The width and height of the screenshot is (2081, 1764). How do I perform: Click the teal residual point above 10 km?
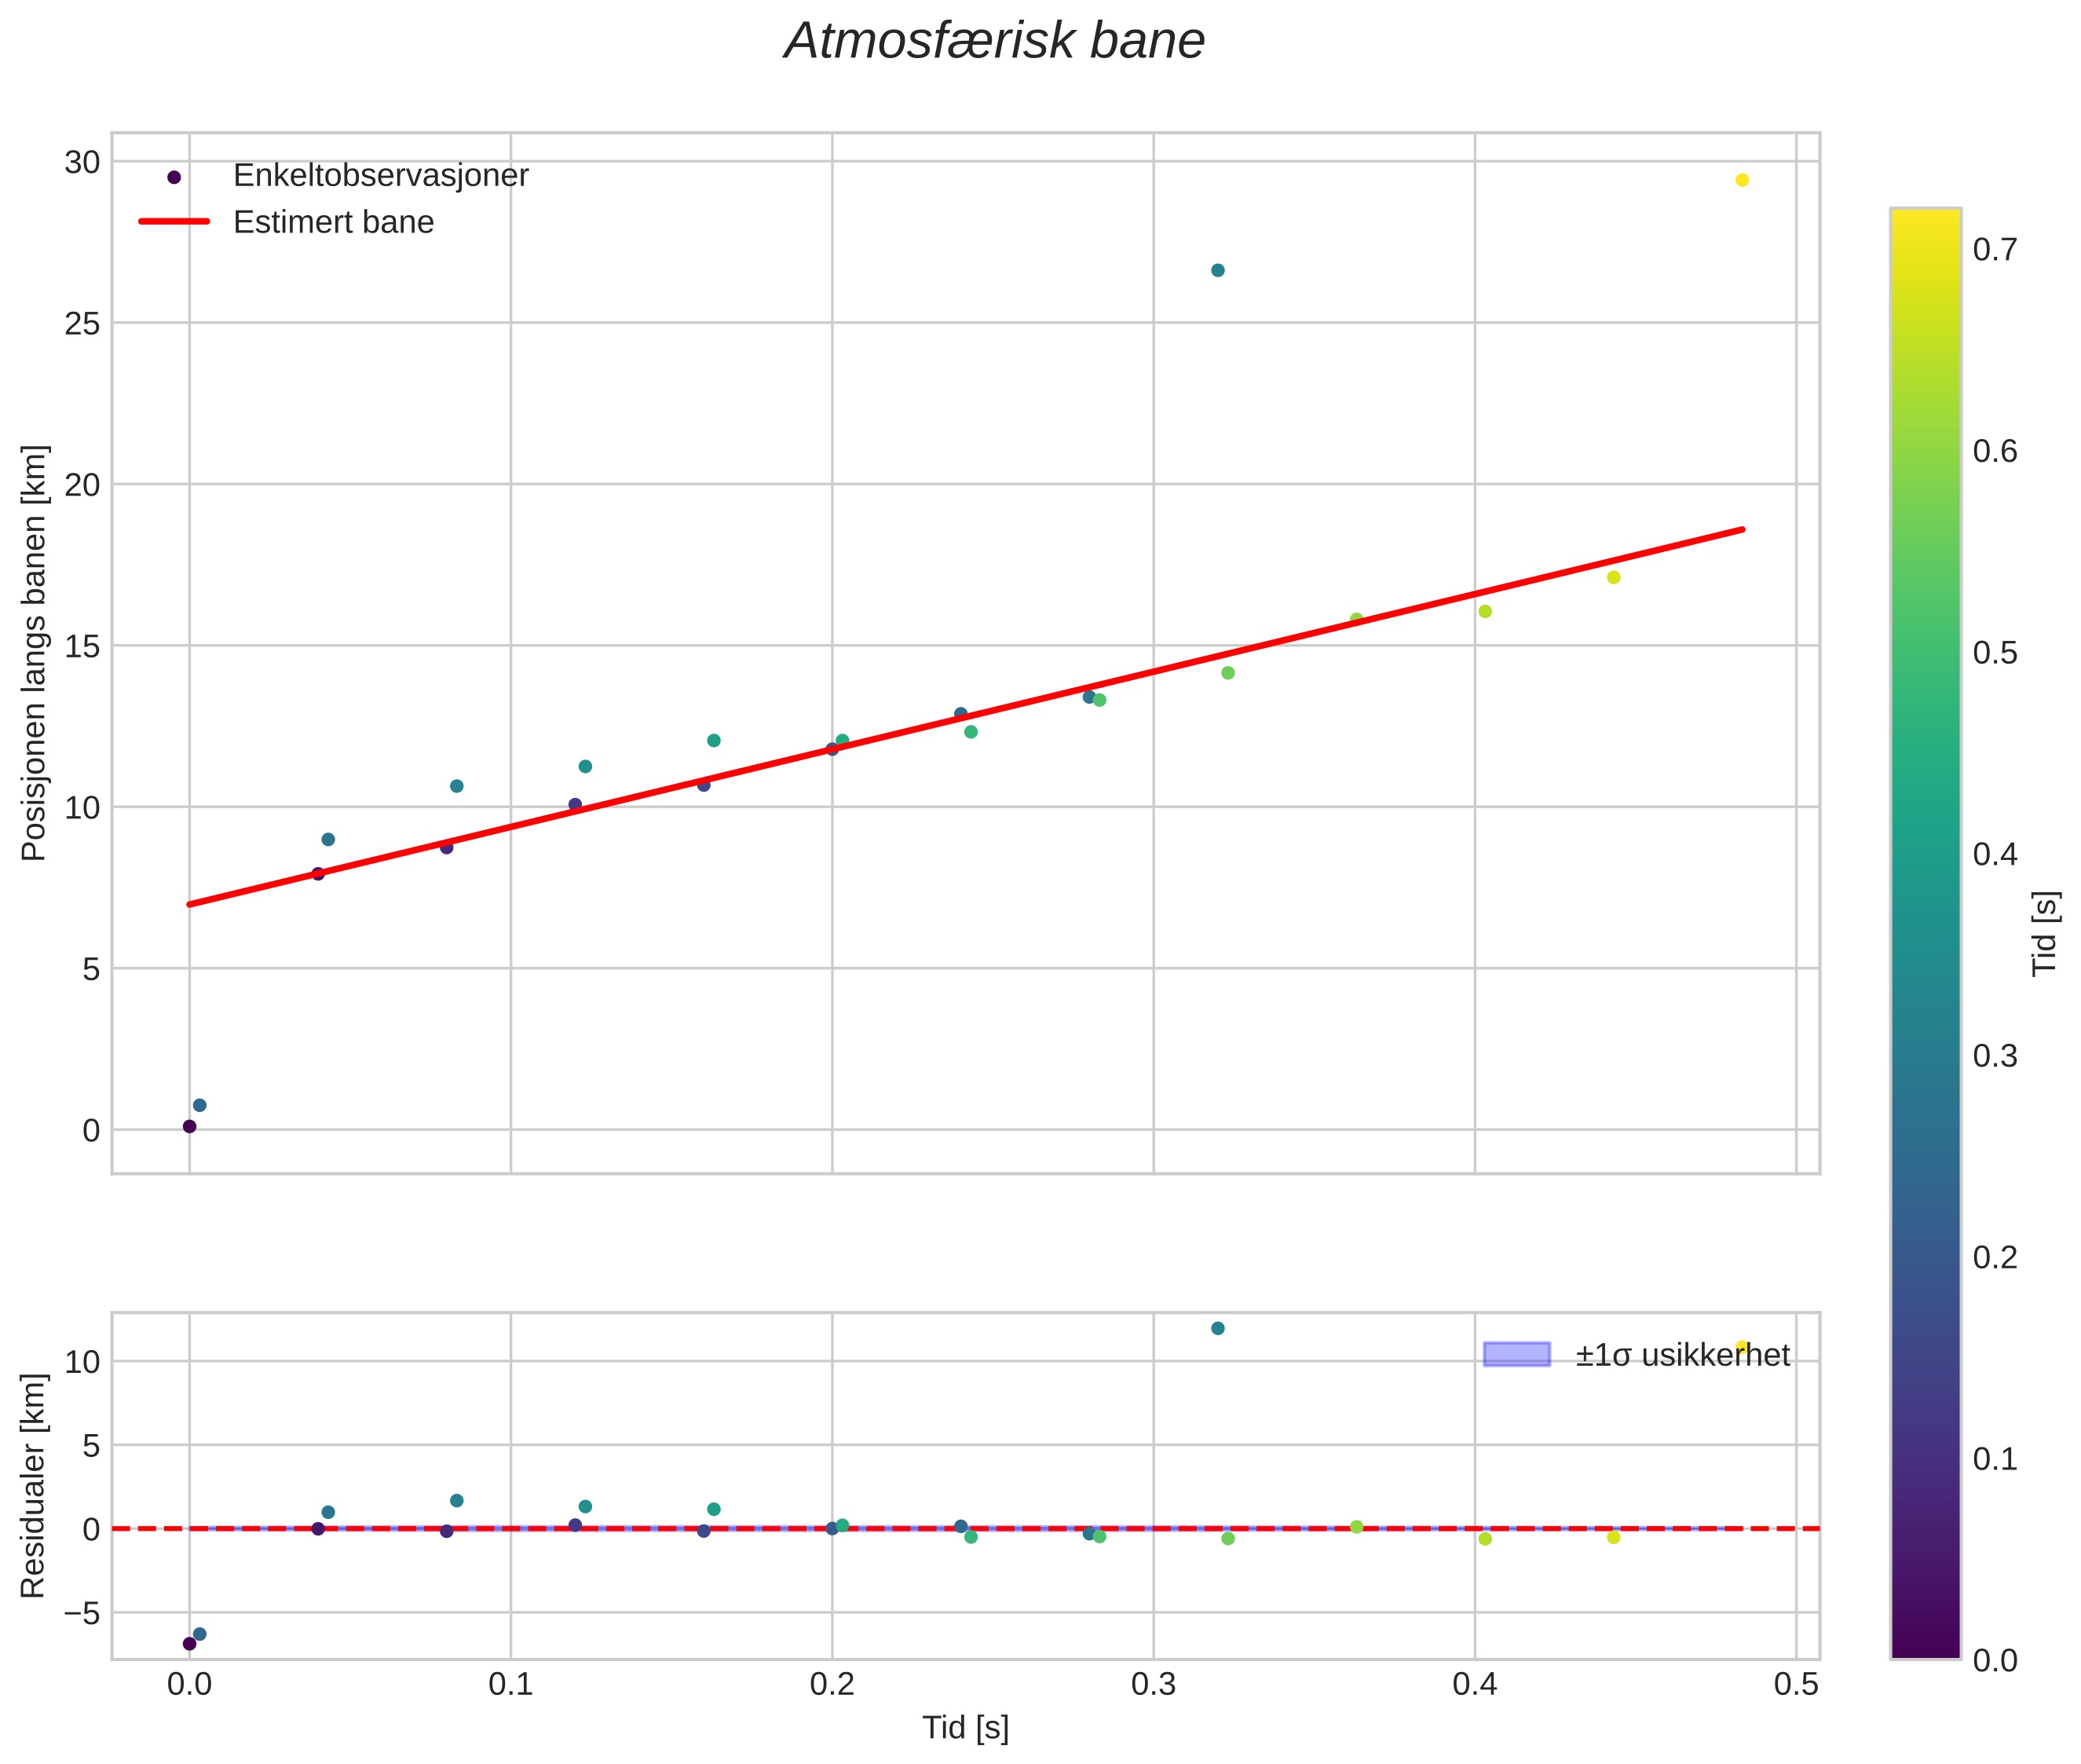coord(1217,1328)
